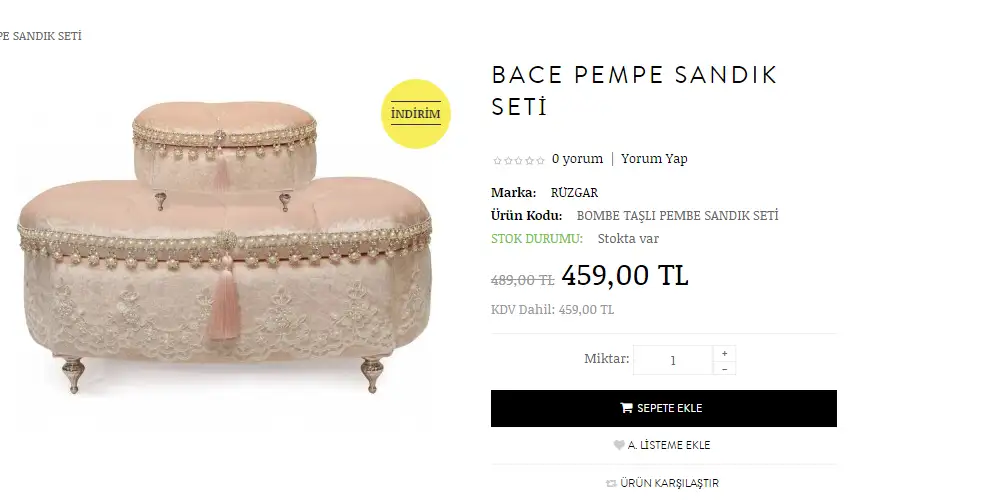Image resolution: width=993 pixels, height=502 pixels.
Task: Click the star rating icons
Action: (x=518, y=160)
